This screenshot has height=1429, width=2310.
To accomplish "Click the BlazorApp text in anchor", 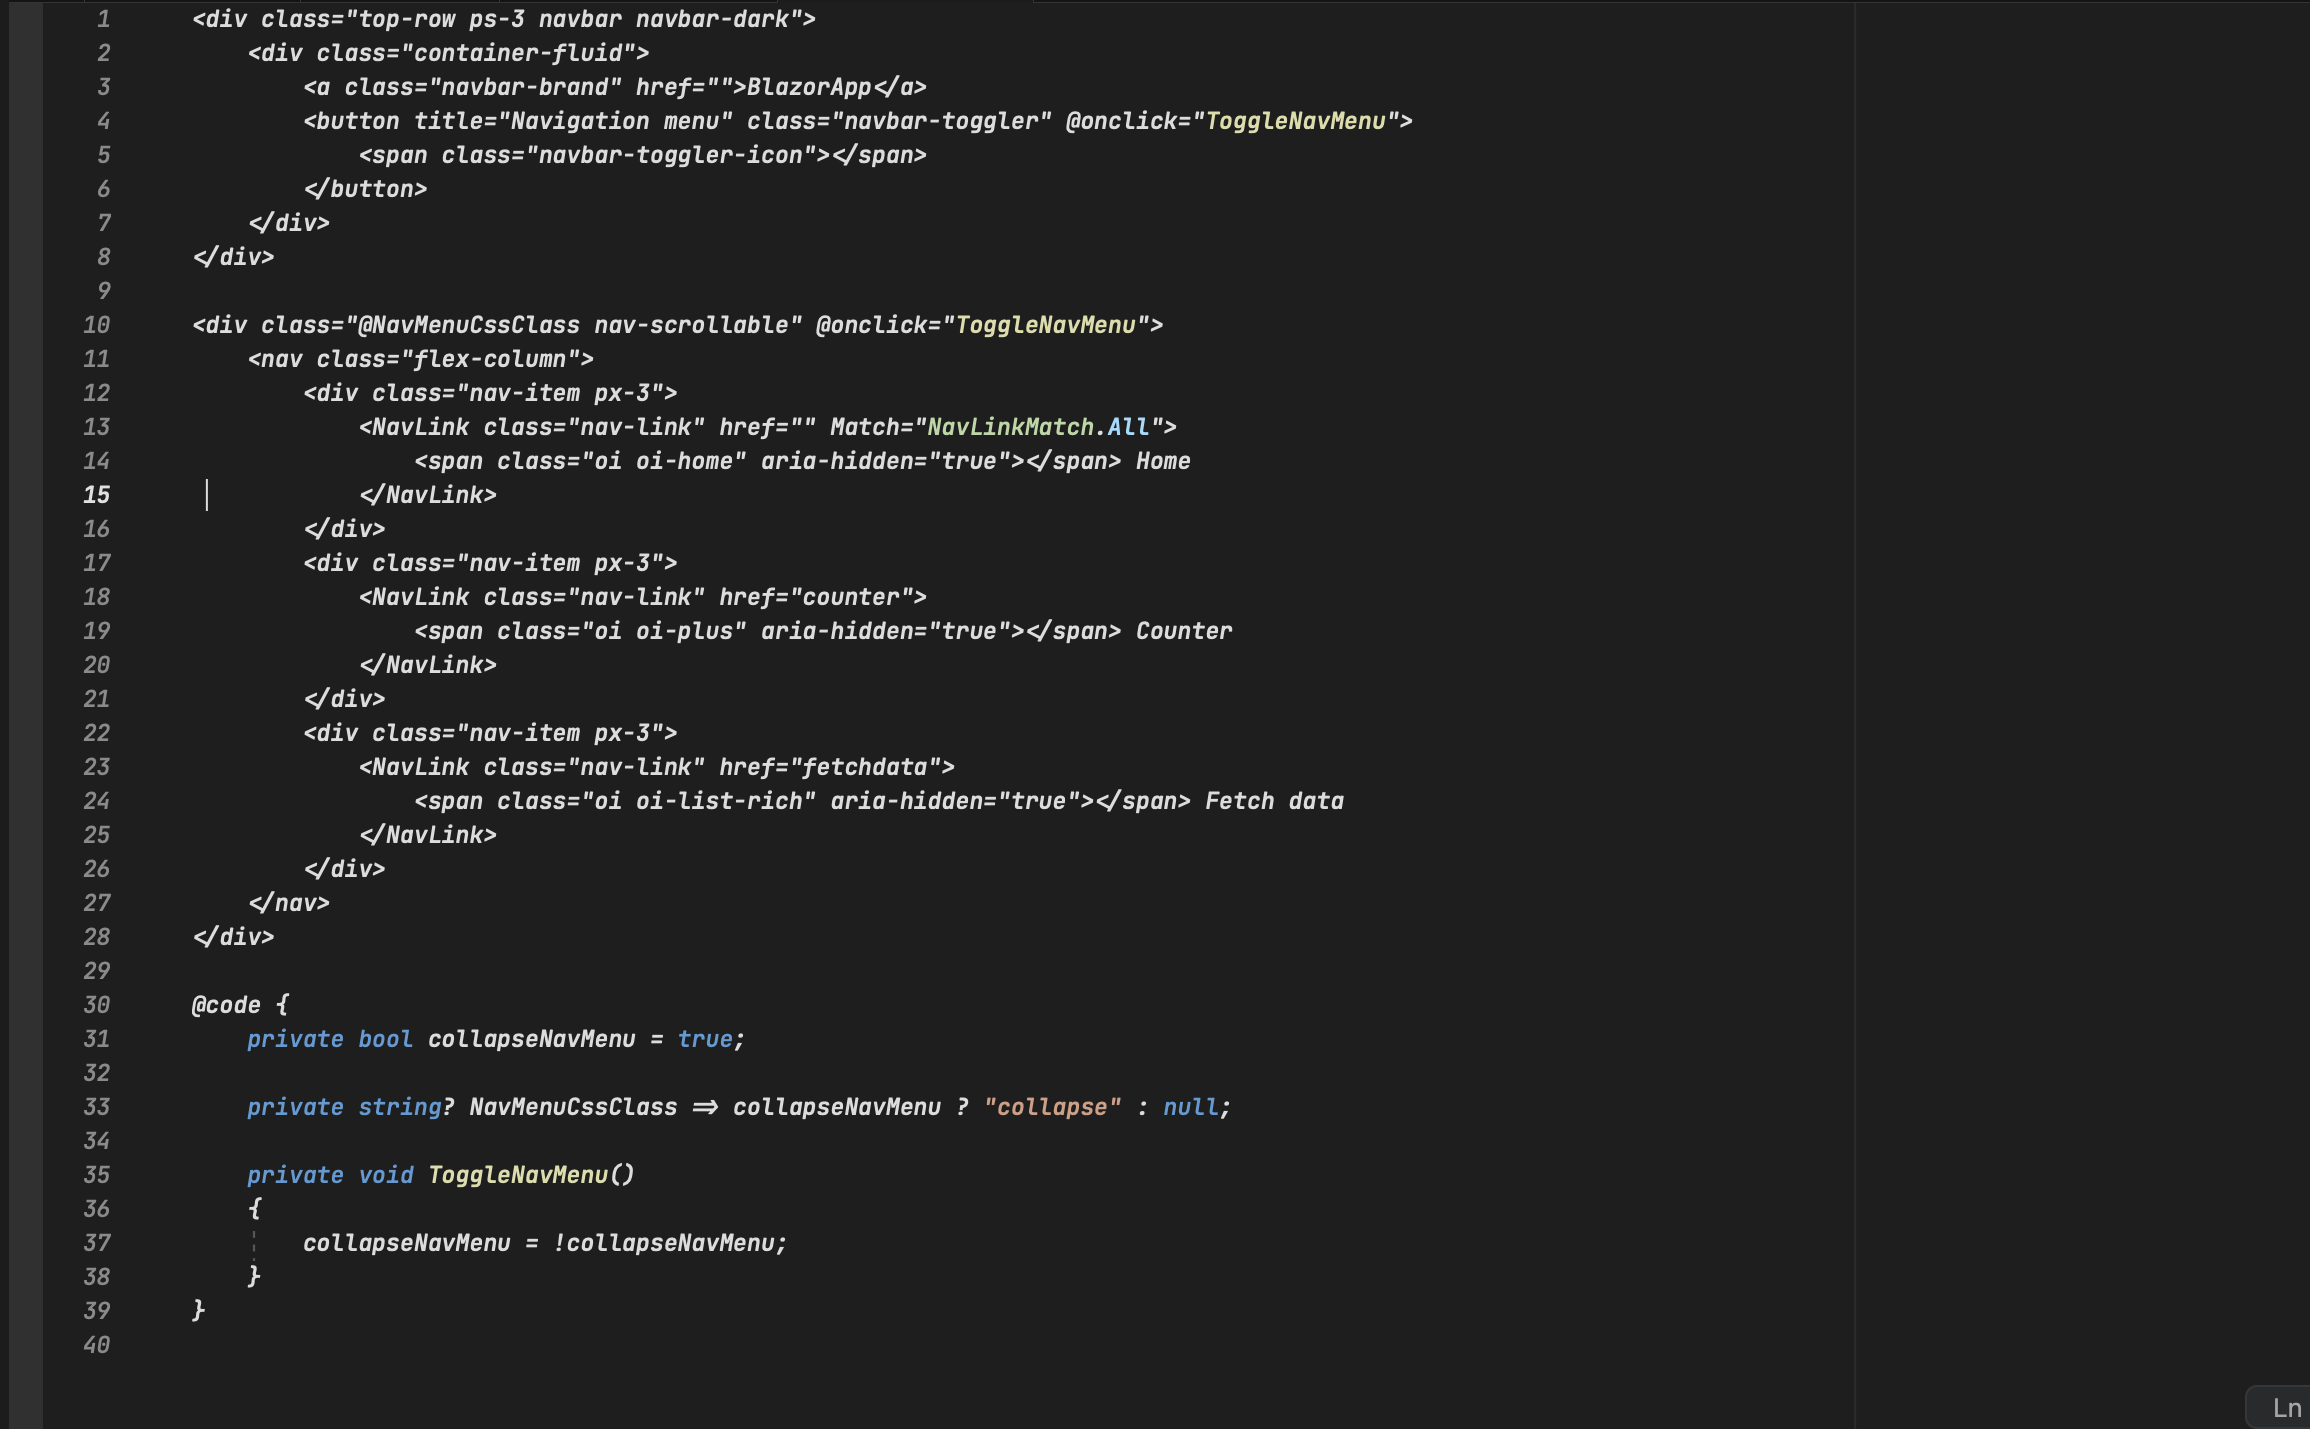I will click(809, 87).
